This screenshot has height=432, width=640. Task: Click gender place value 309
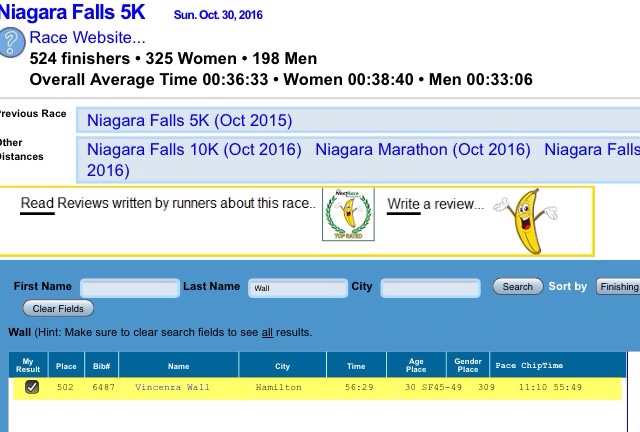[487, 387]
